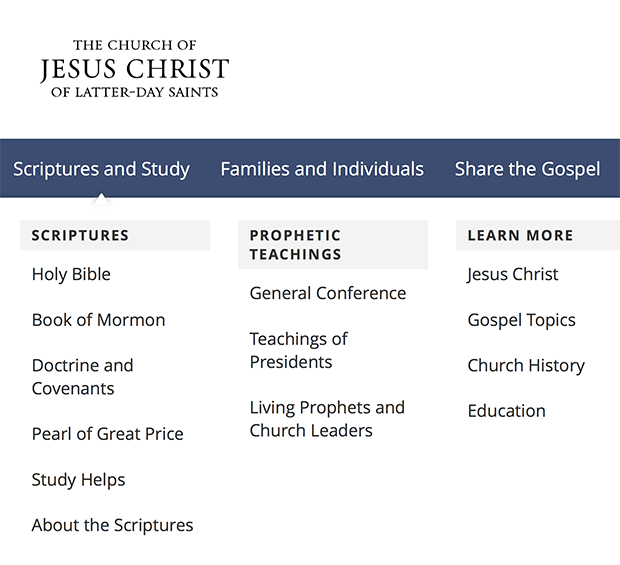This screenshot has width=620, height=565.
Task: Go to Book of Mormon
Action: (x=98, y=320)
